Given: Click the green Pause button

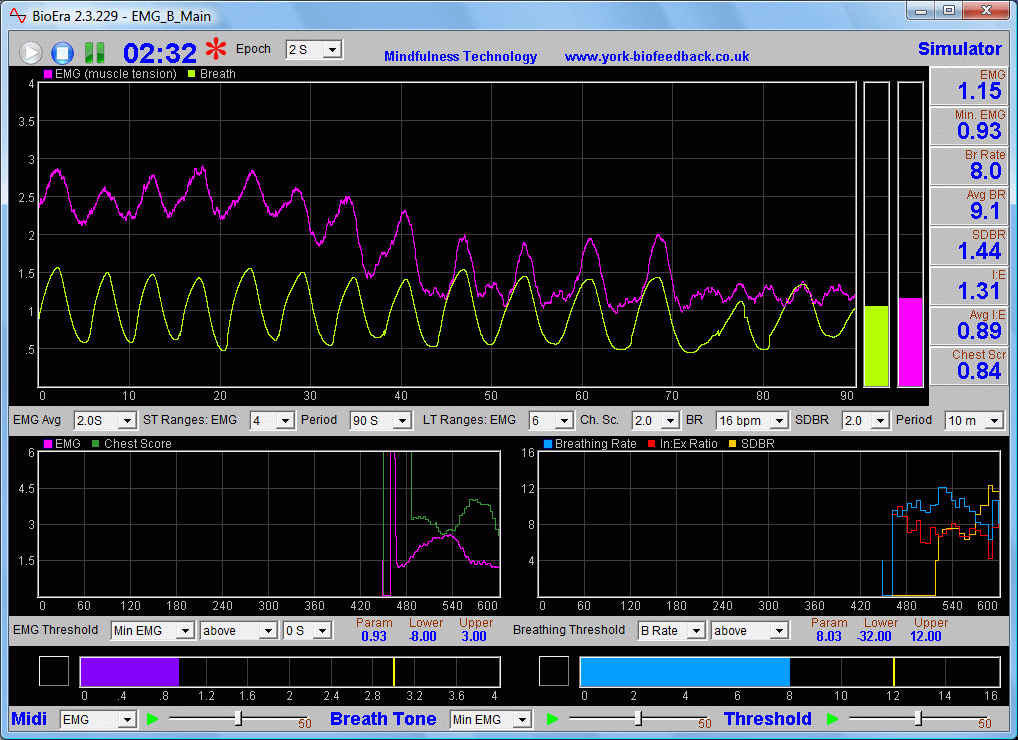Looking at the screenshot, I should pyautogui.click(x=95, y=53).
